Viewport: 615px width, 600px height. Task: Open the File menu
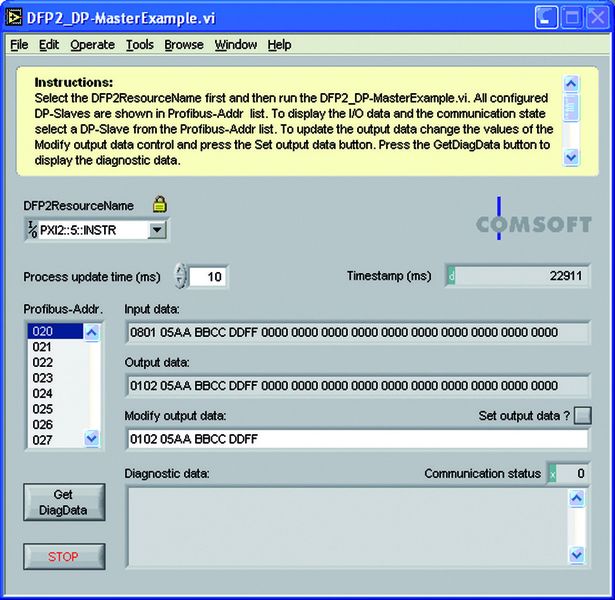(19, 45)
